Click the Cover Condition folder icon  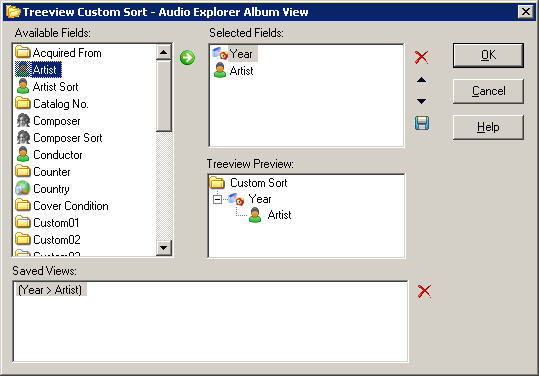point(23,205)
